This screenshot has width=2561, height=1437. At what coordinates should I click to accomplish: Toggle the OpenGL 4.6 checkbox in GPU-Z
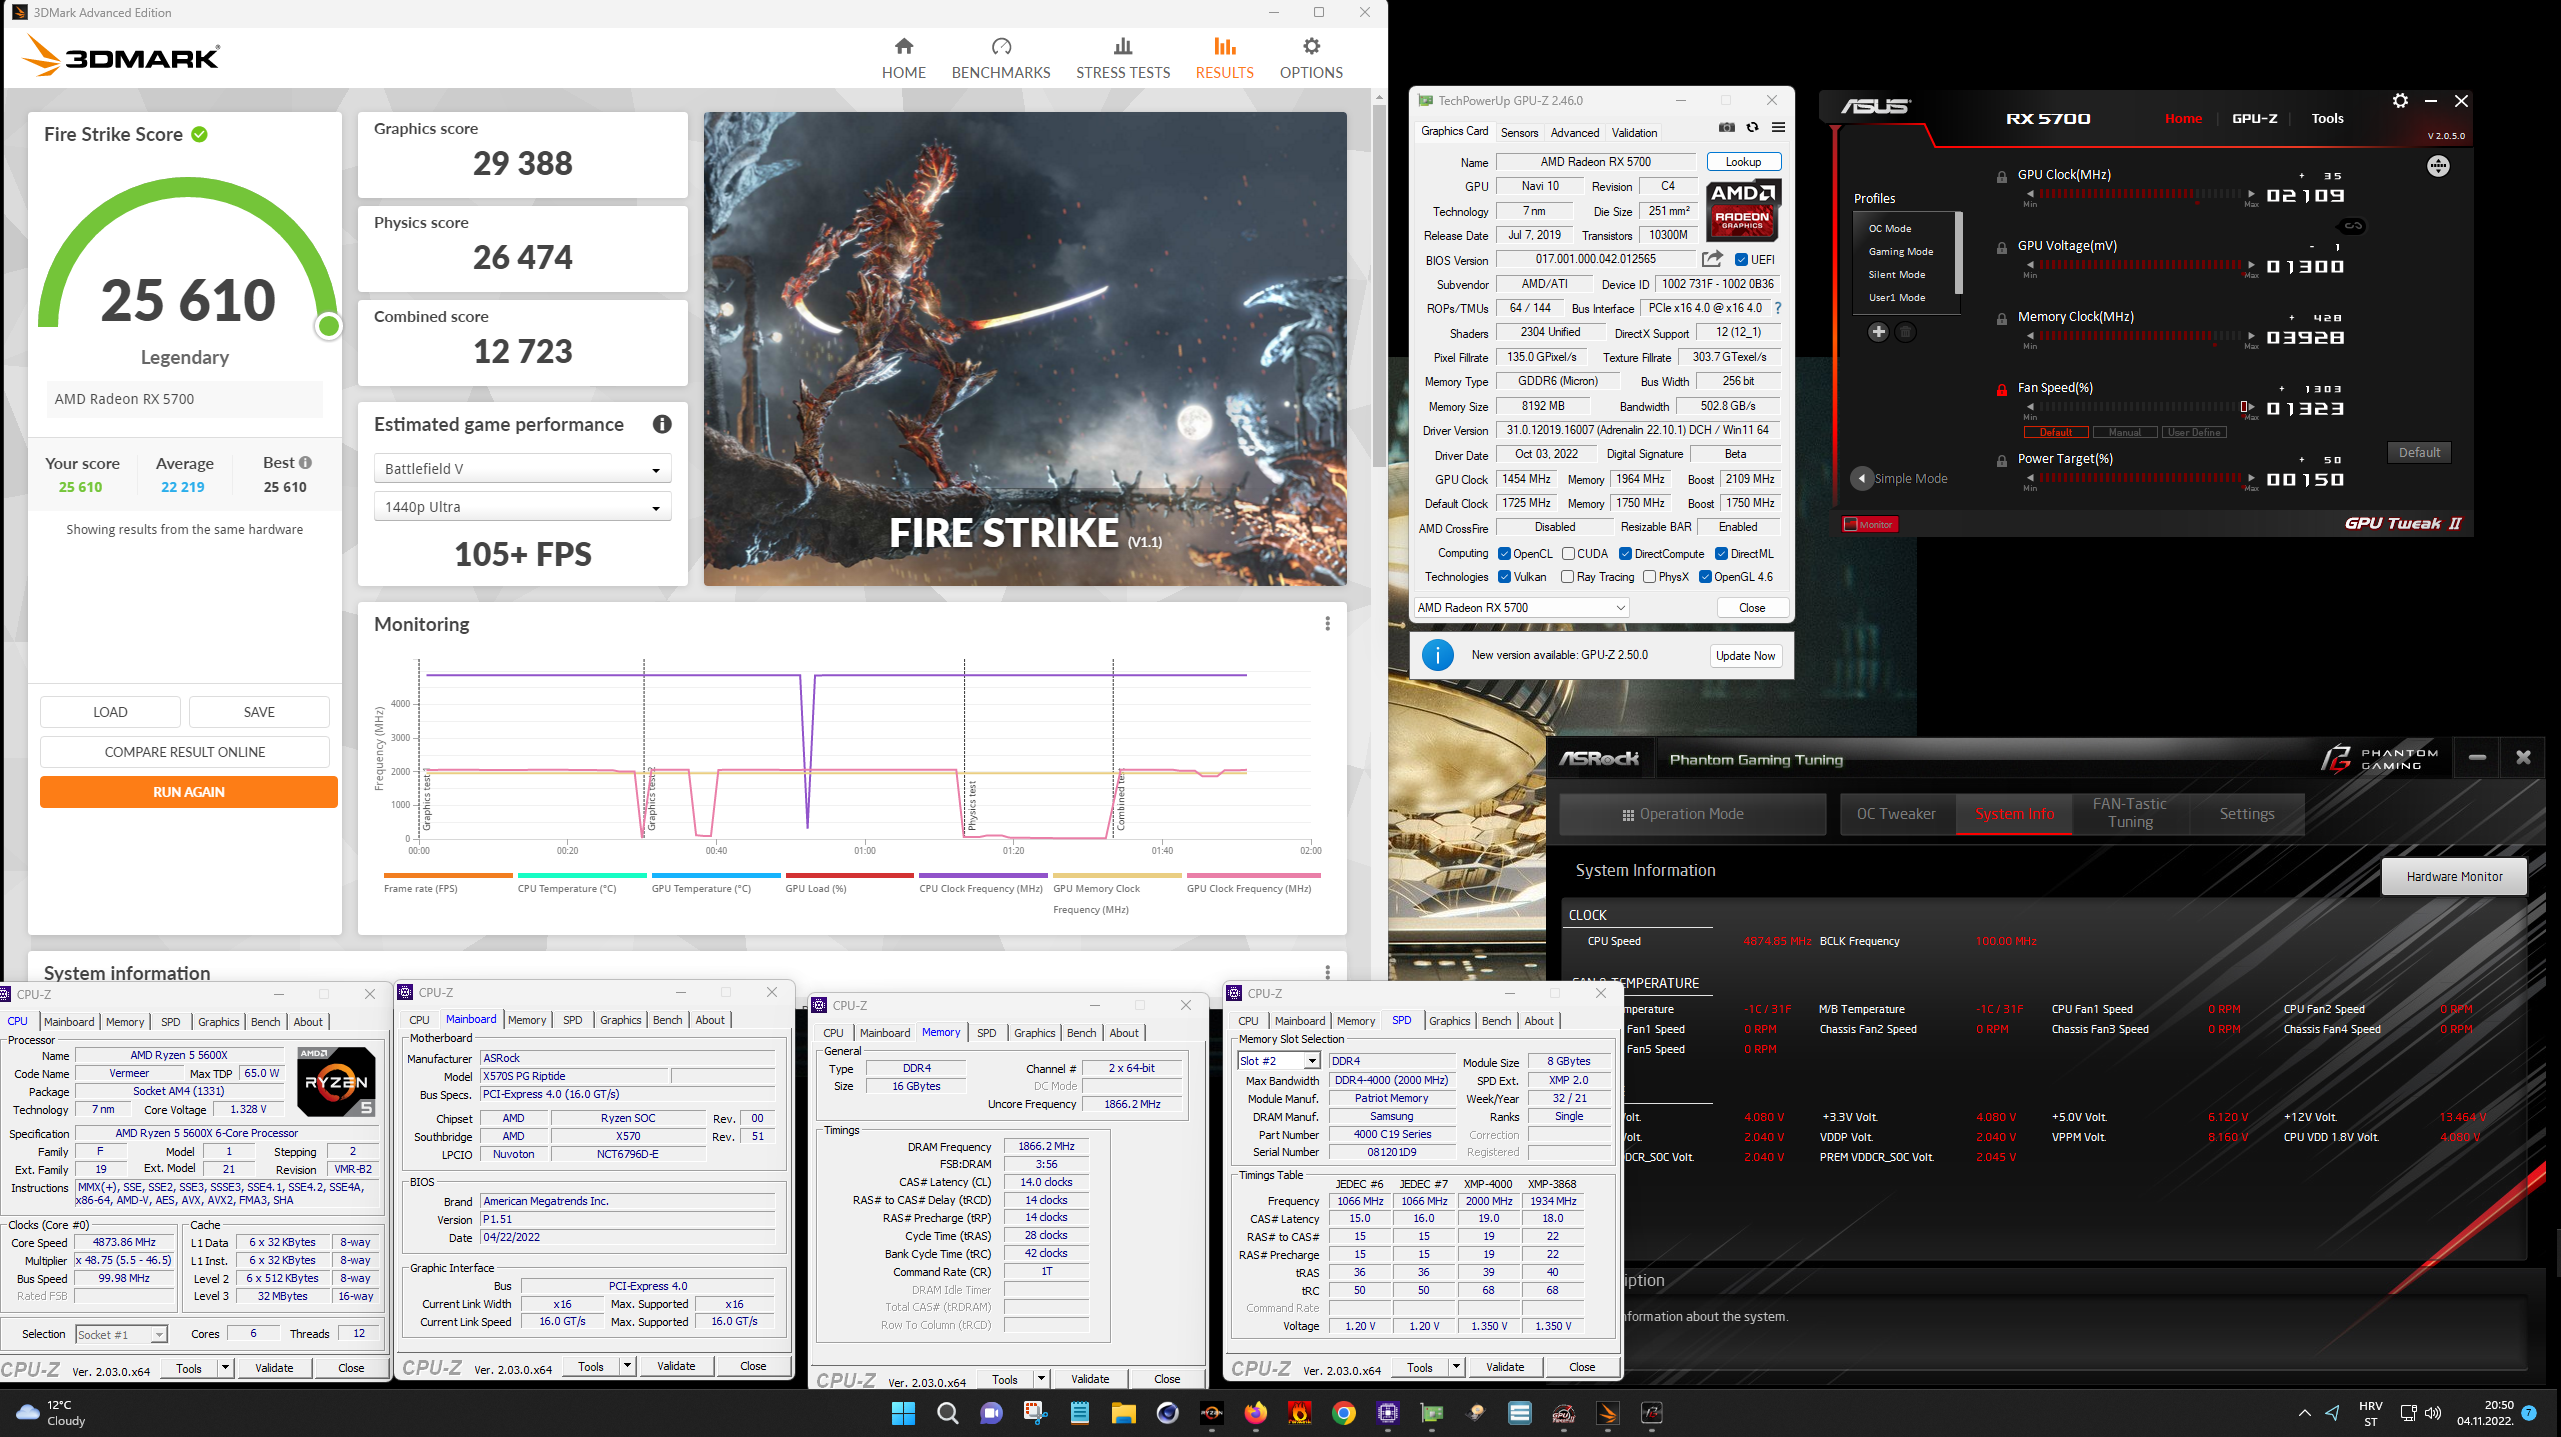click(1705, 577)
